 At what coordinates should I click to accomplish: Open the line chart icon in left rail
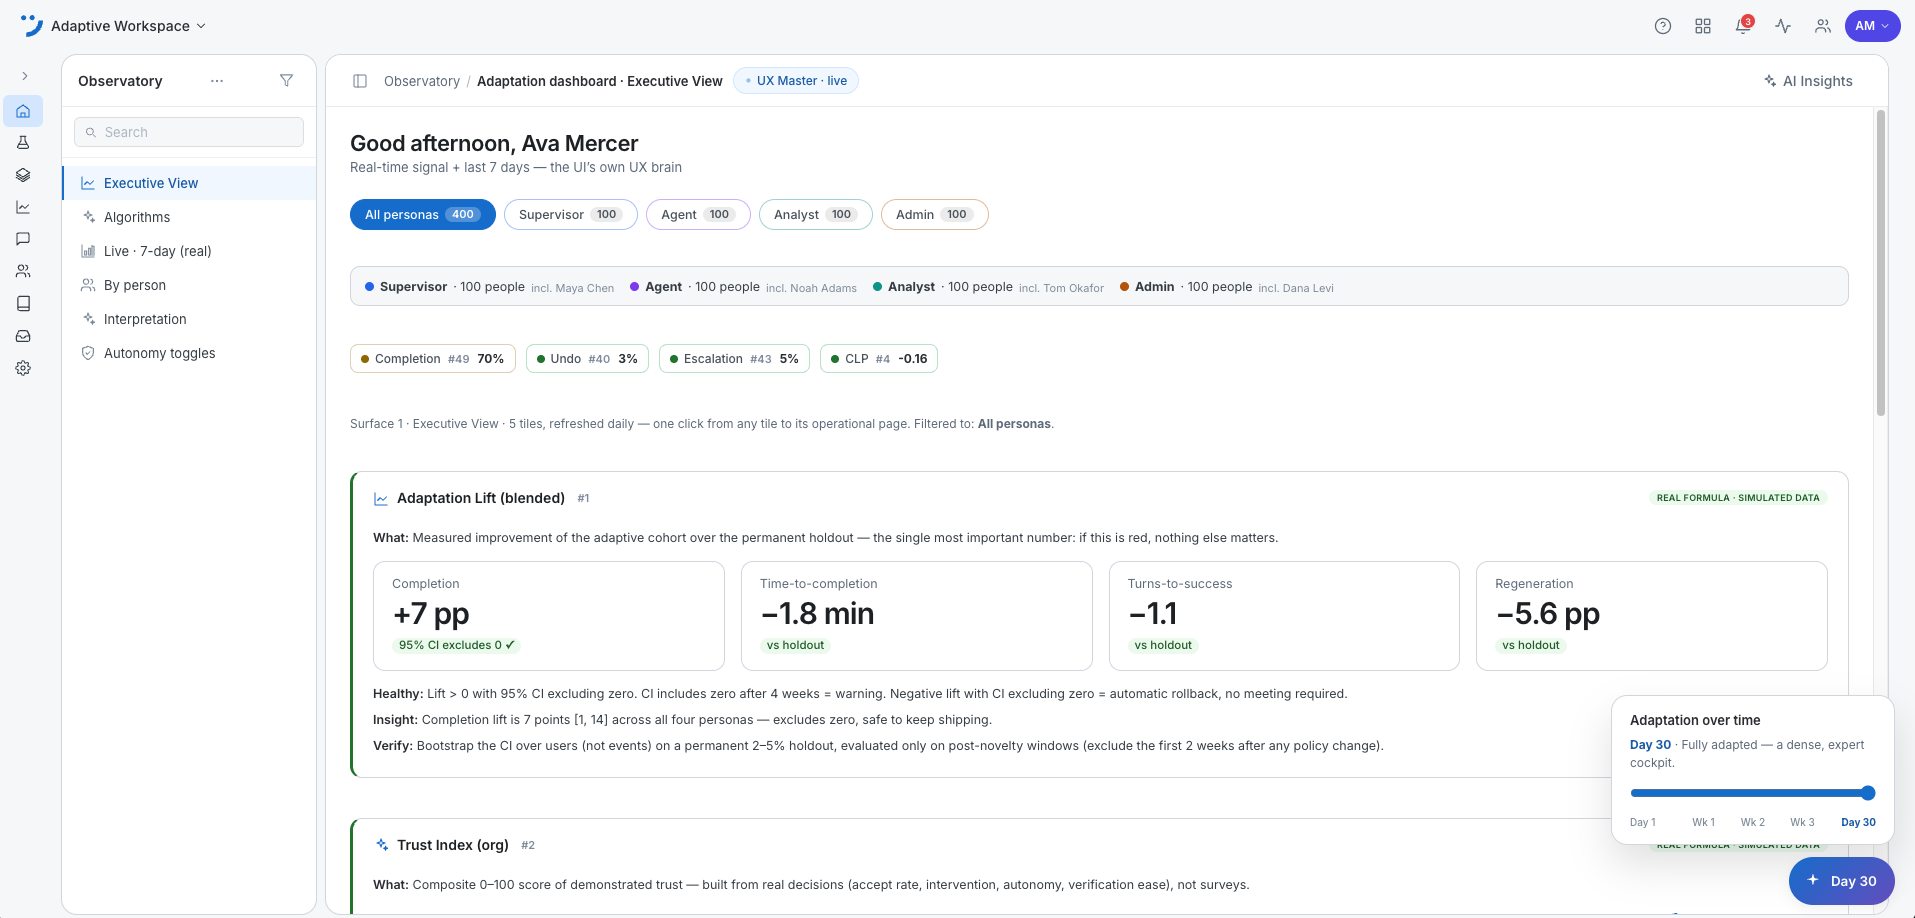pos(23,207)
